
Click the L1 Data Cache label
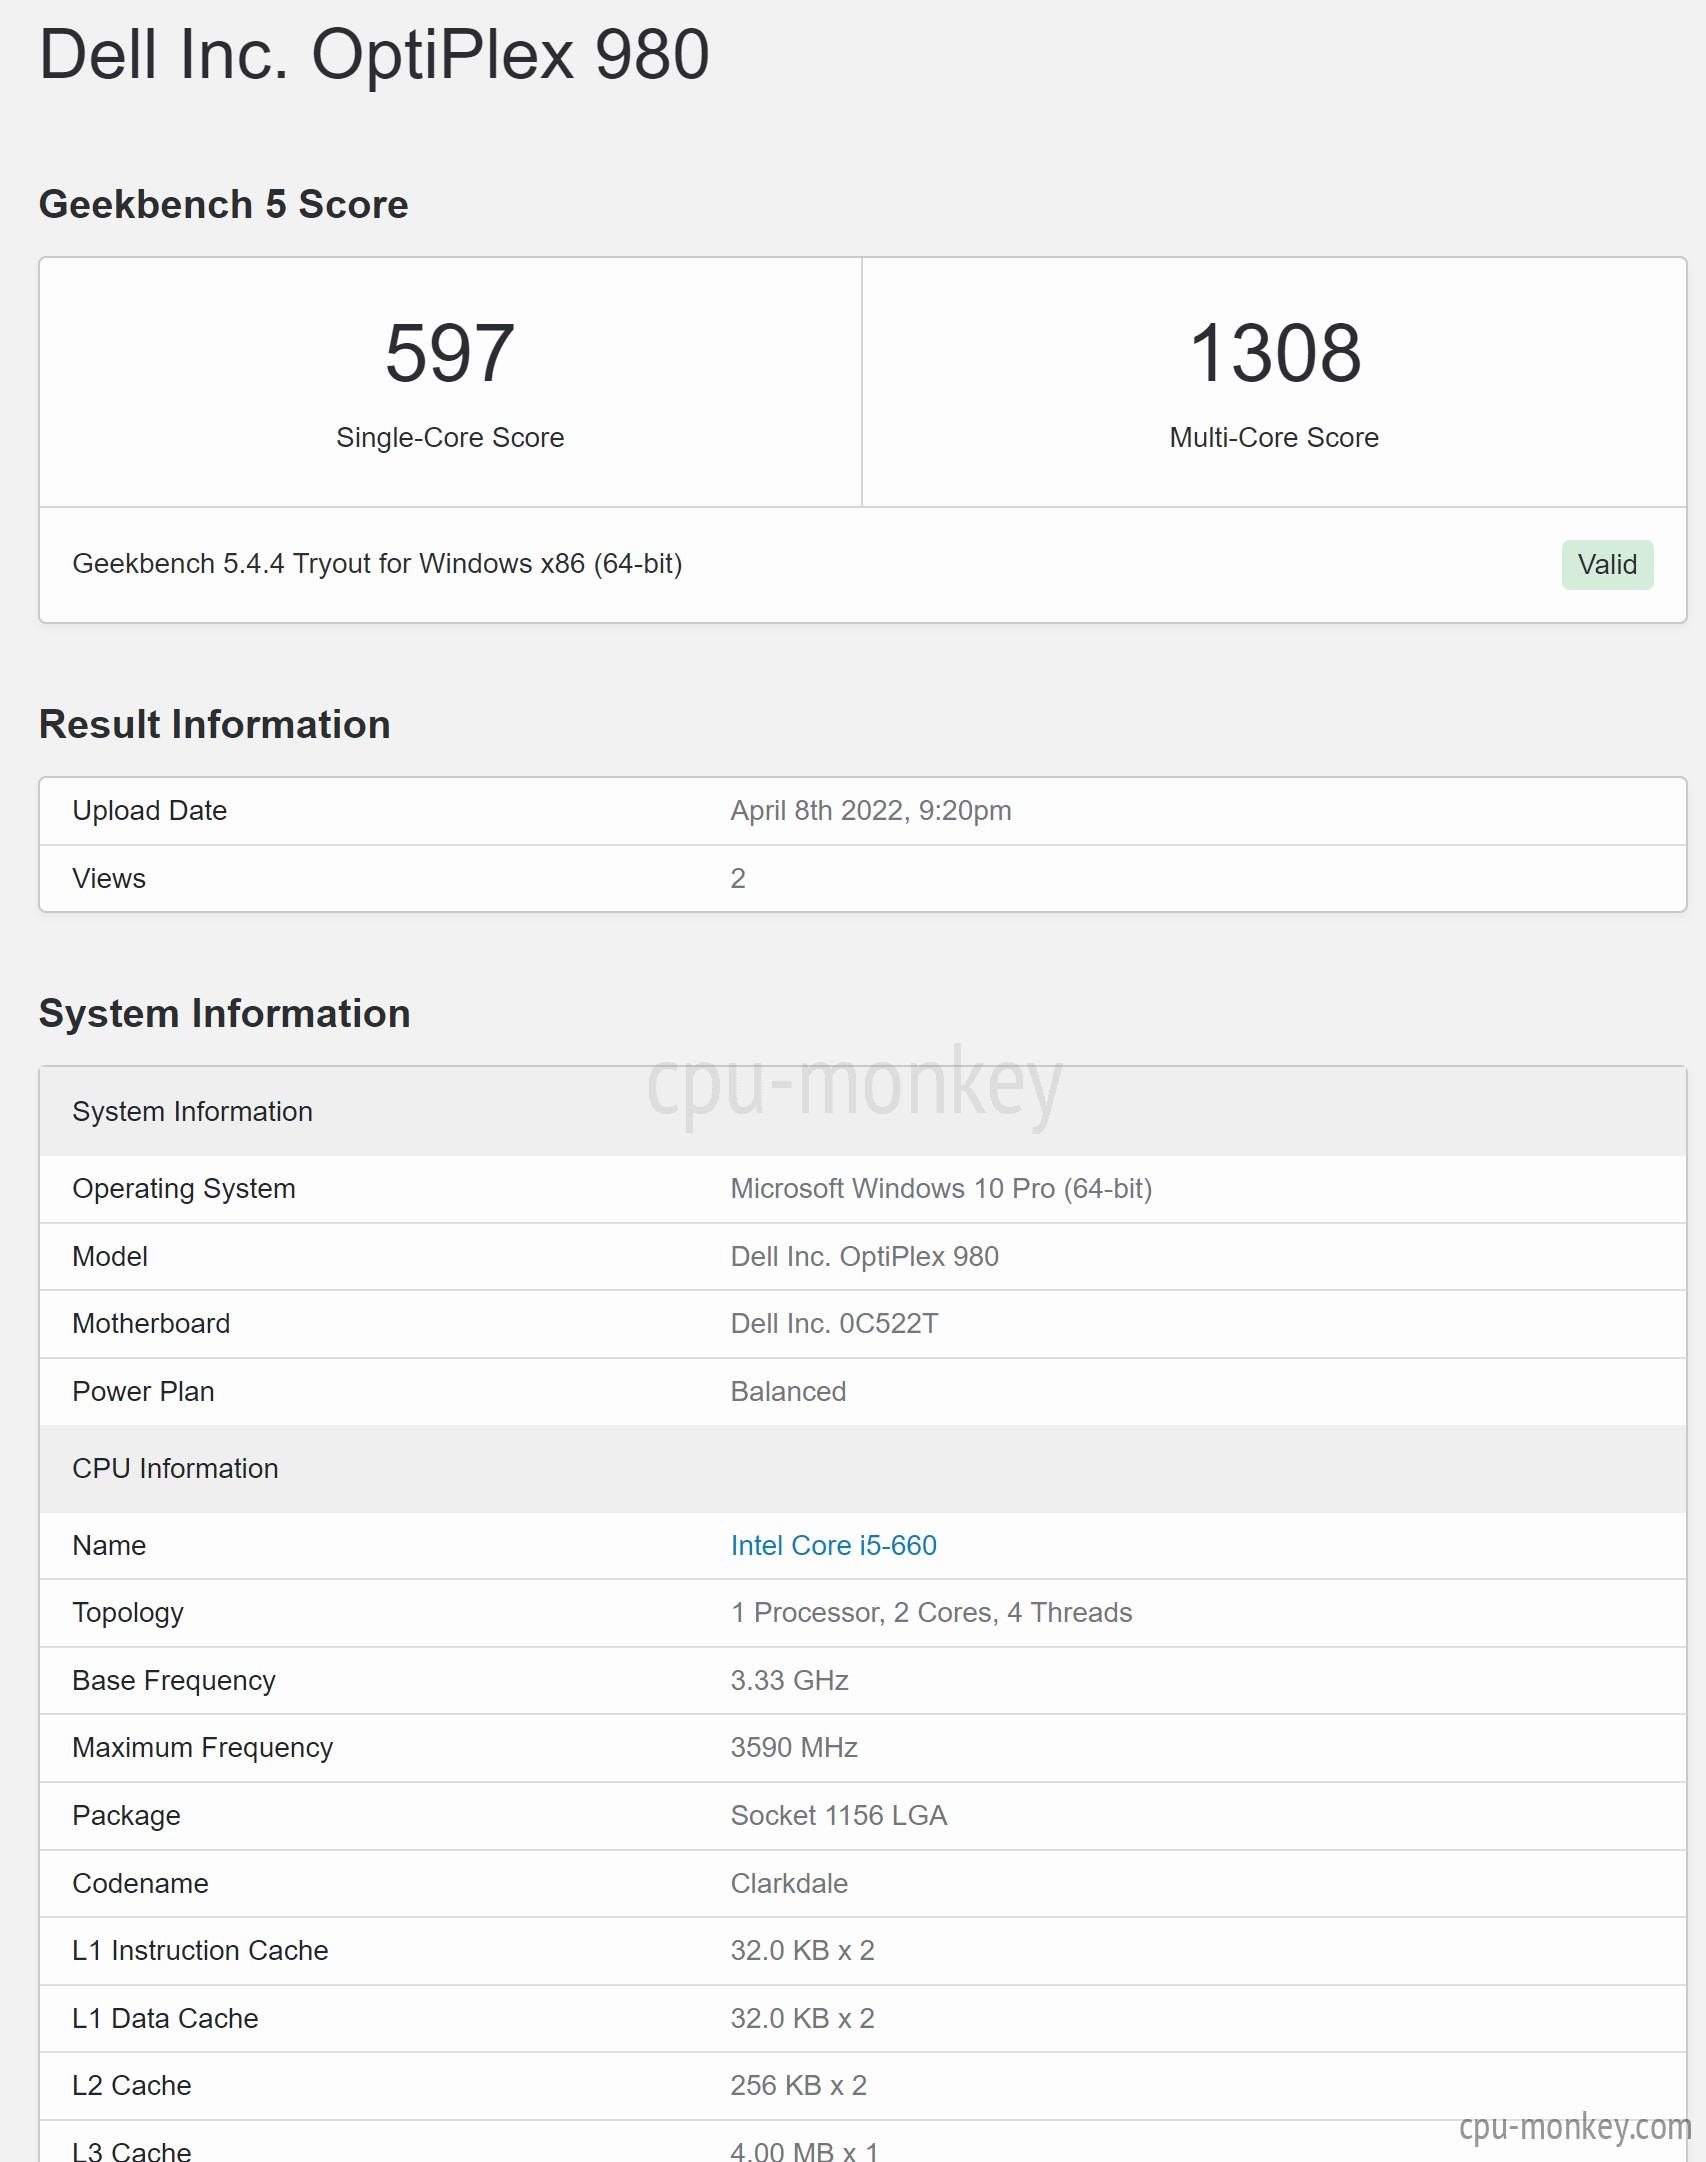165,2018
